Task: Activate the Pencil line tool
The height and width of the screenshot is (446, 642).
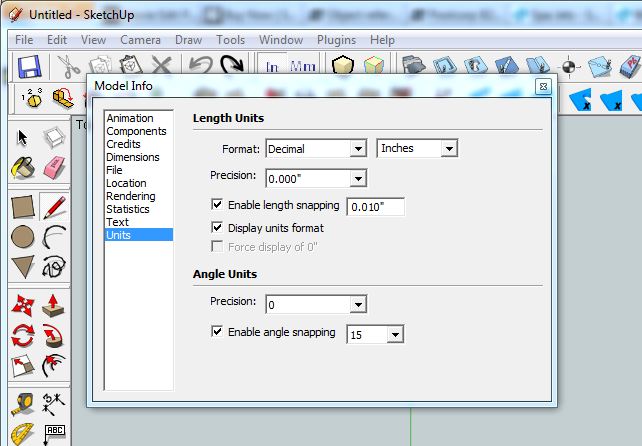Action: pos(55,207)
